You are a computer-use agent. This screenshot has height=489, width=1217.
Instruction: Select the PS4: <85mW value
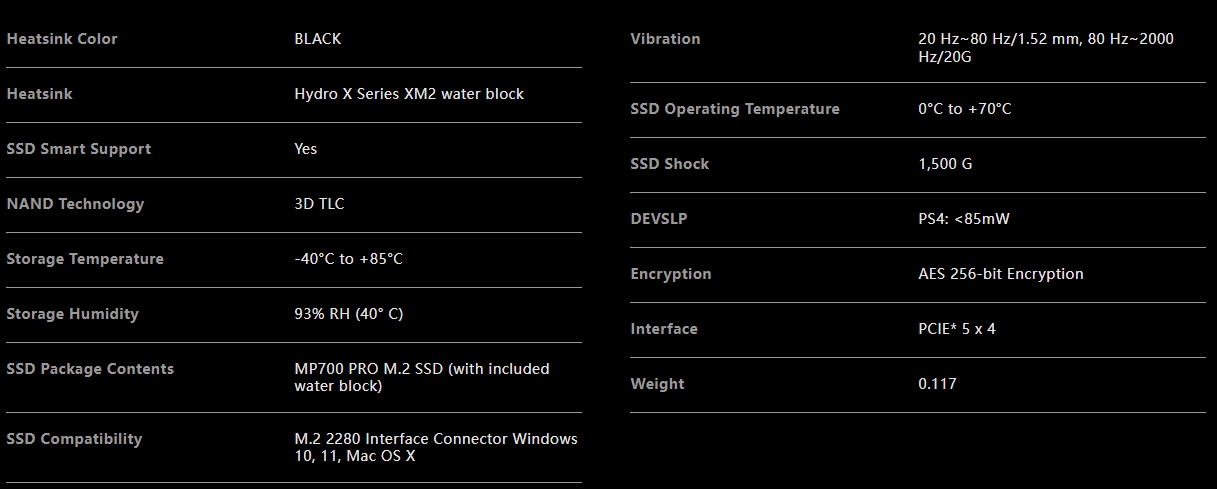[963, 219]
